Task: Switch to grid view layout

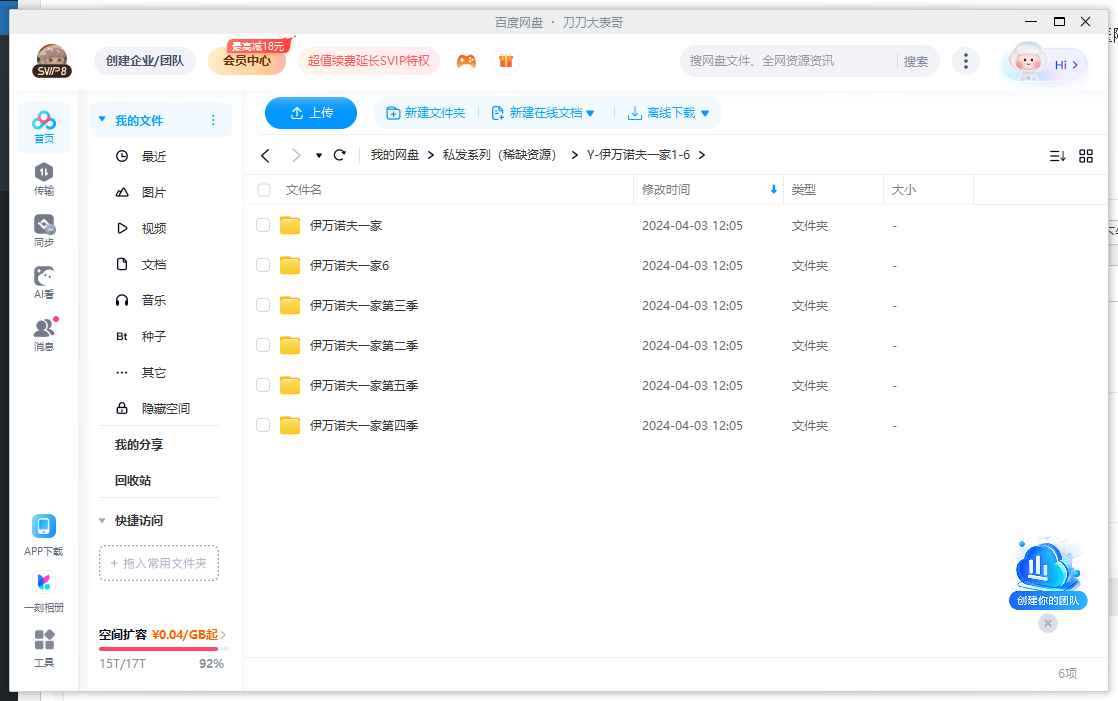Action: pos(1086,155)
